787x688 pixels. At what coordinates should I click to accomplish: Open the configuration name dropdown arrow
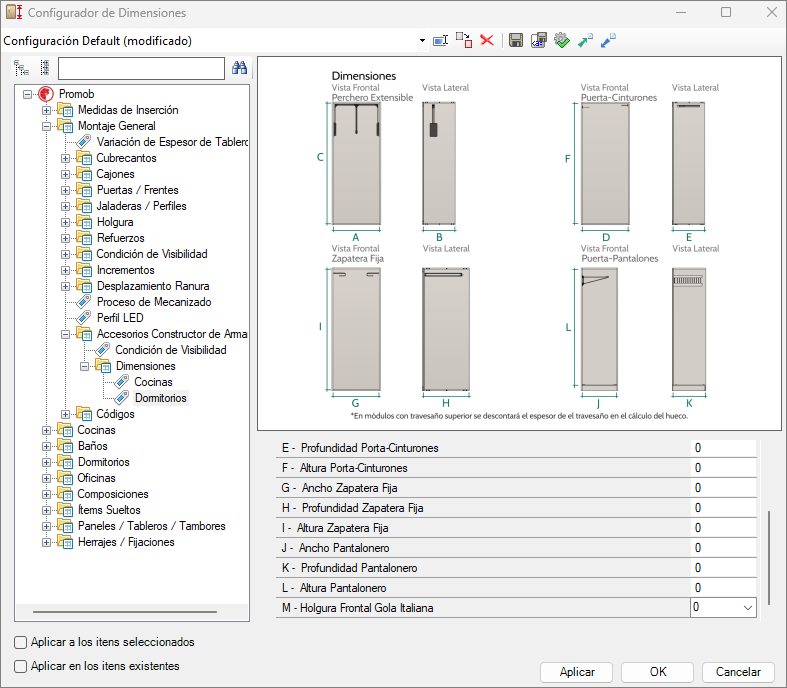coord(422,41)
